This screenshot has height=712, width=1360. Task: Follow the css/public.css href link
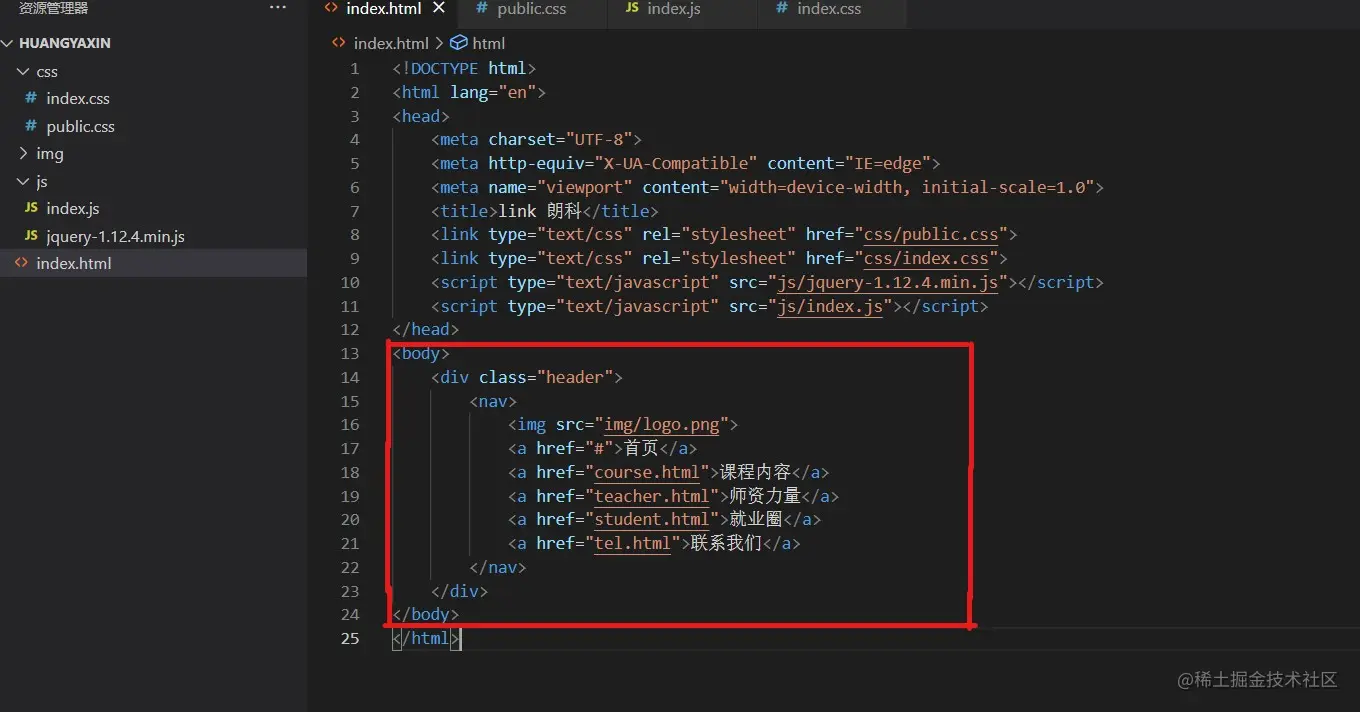point(931,235)
